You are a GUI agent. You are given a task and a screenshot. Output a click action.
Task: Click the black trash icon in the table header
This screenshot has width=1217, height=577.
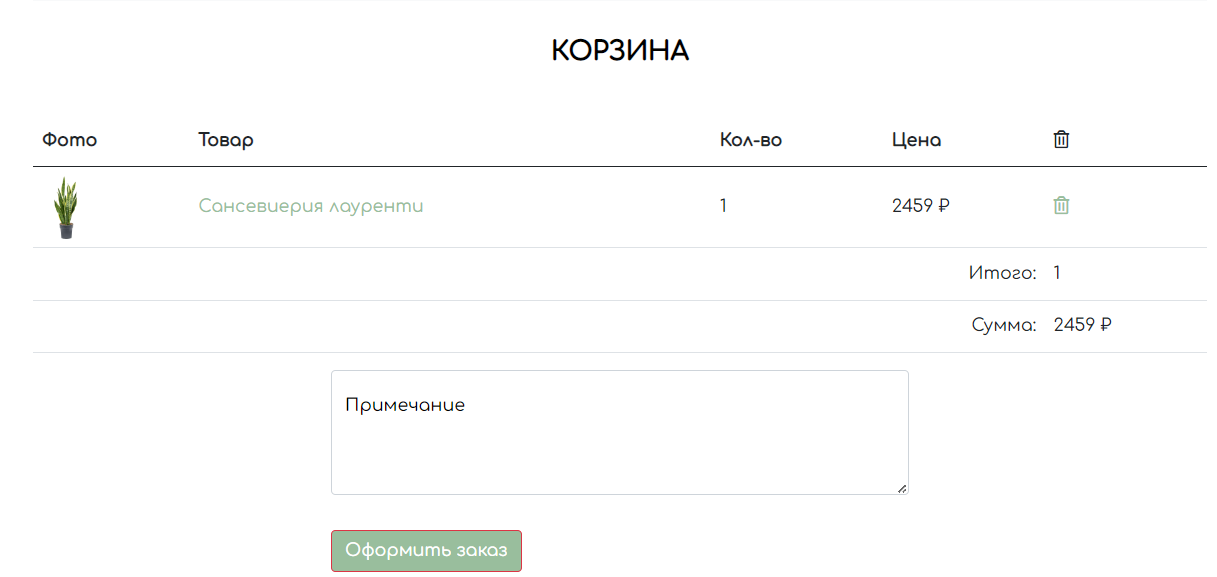point(1061,139)
